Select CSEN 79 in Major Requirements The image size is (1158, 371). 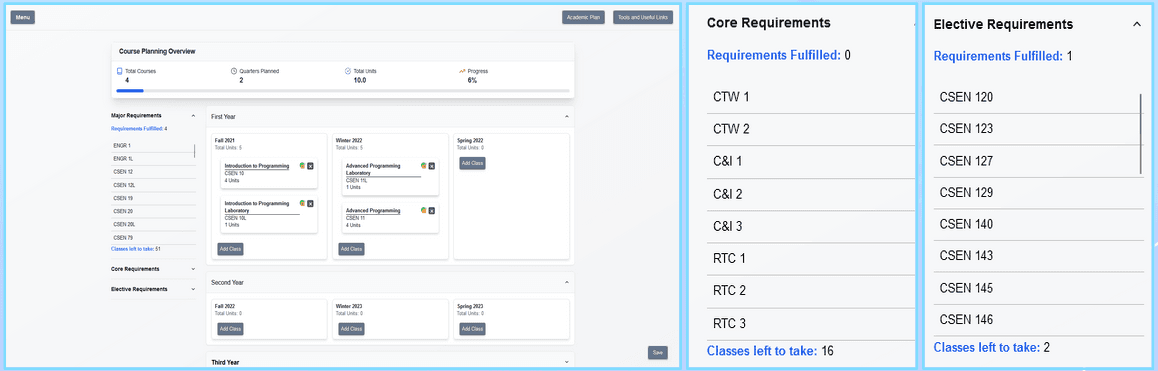pos(153,238)
